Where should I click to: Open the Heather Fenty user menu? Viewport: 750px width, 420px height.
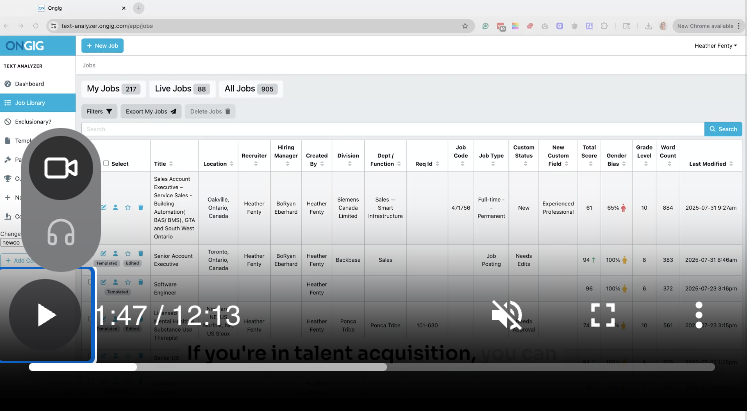715,46
